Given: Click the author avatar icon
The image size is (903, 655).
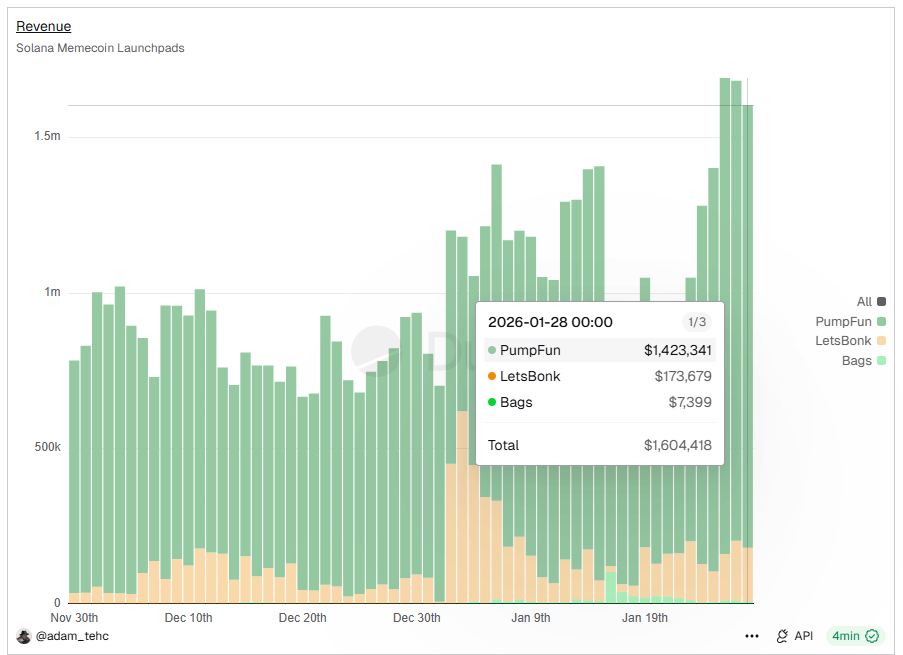Looking at the screenshot, I should (24, 636).
